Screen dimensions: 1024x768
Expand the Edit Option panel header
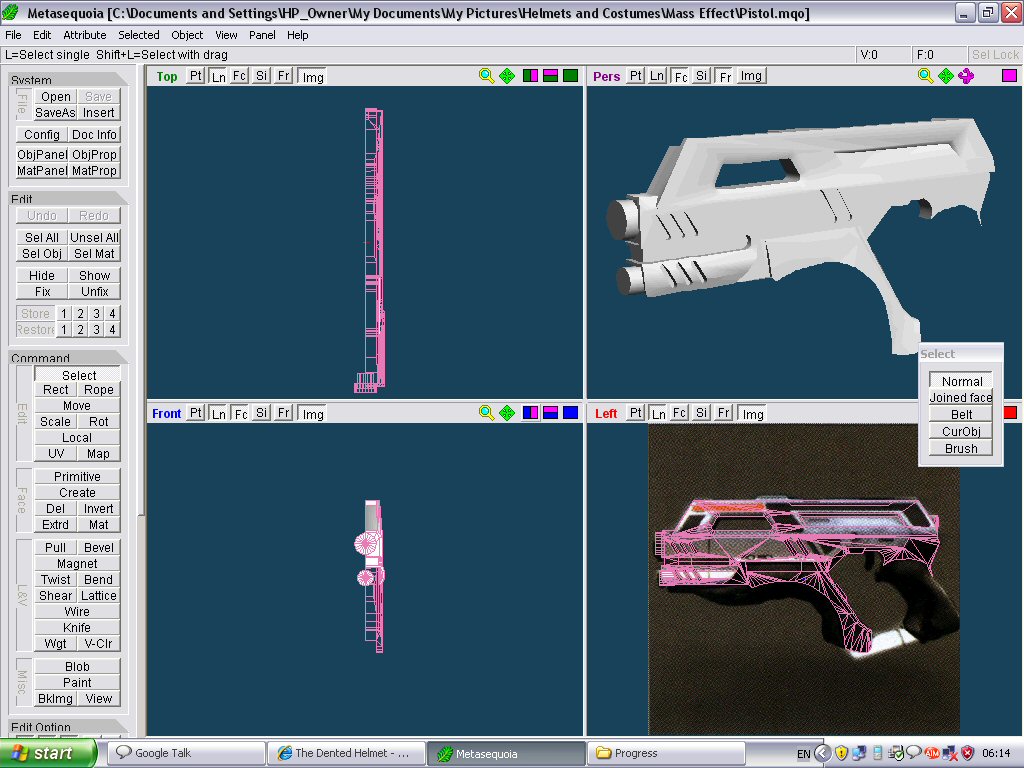click(x=69, y=726)
